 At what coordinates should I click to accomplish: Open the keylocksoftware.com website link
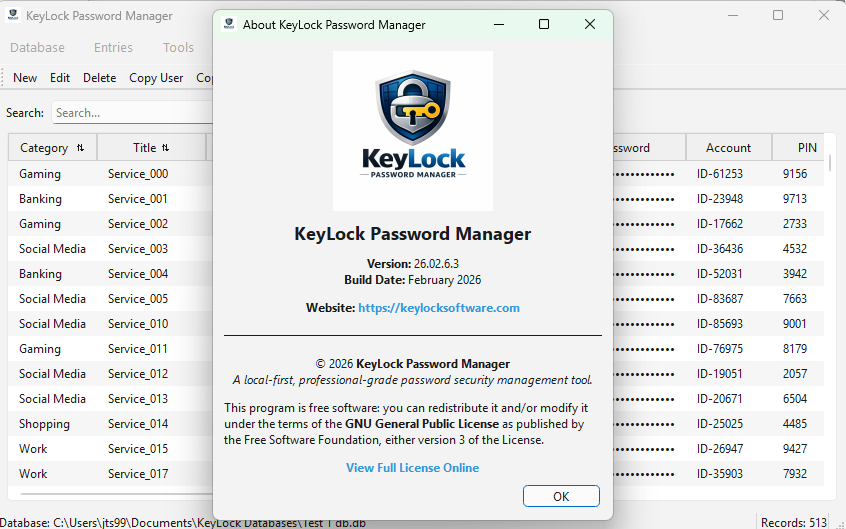tap(438, 308)
